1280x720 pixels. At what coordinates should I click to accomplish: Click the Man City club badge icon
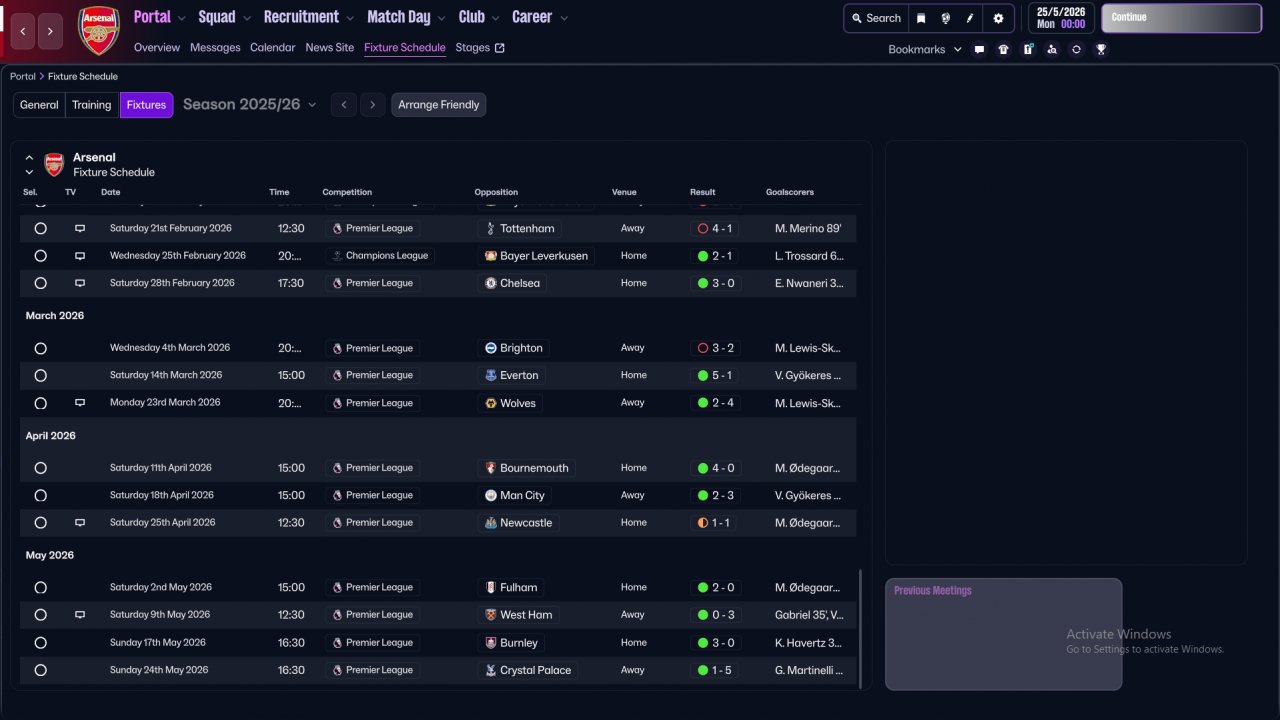tap(490, 495)
